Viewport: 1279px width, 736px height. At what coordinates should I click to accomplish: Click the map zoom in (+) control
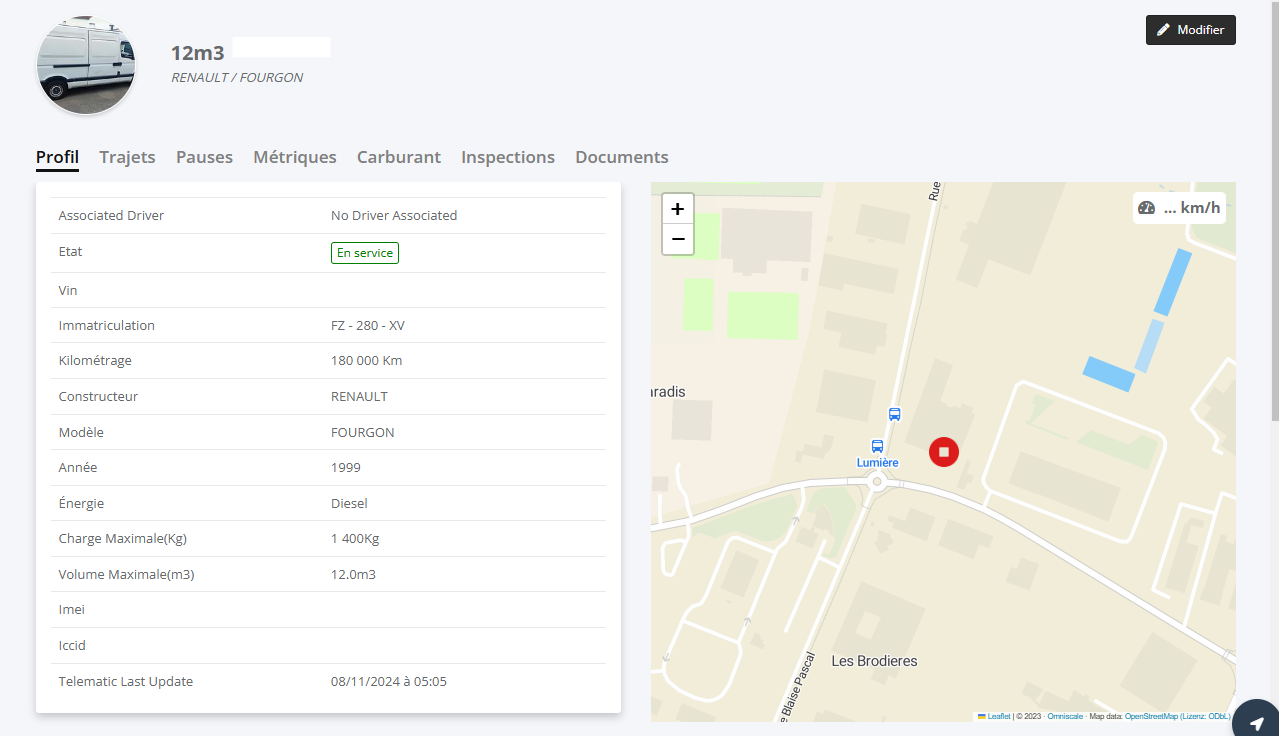click(678, 208)
